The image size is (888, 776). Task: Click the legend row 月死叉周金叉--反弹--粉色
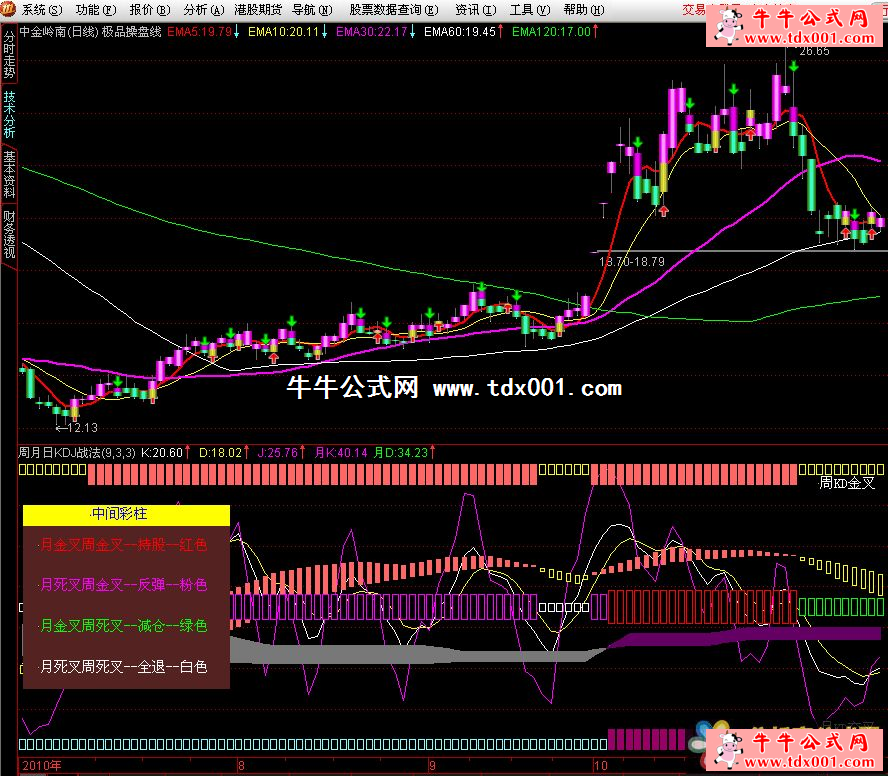click(123, 585)
